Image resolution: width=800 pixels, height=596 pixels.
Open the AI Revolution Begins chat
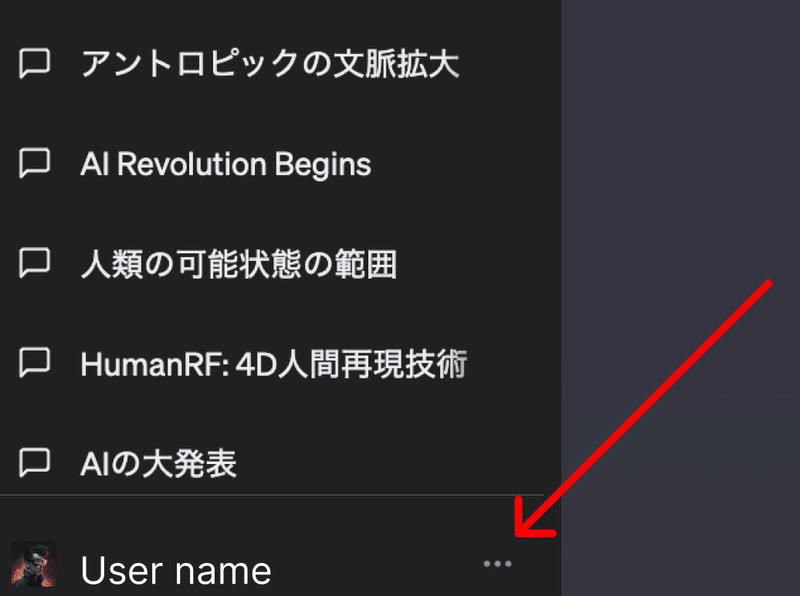[226, 164]
